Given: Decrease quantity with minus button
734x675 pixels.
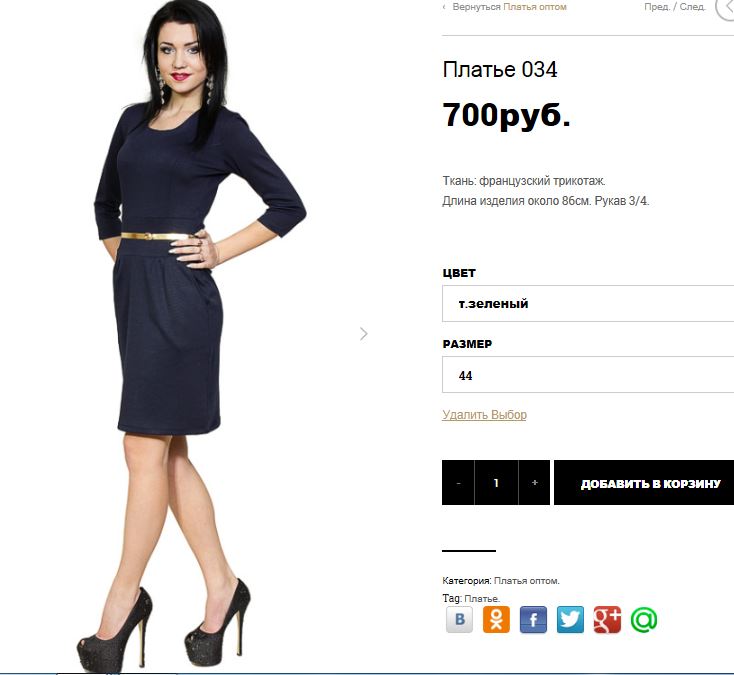Looking at the screenshot, I should click(458, 483).
